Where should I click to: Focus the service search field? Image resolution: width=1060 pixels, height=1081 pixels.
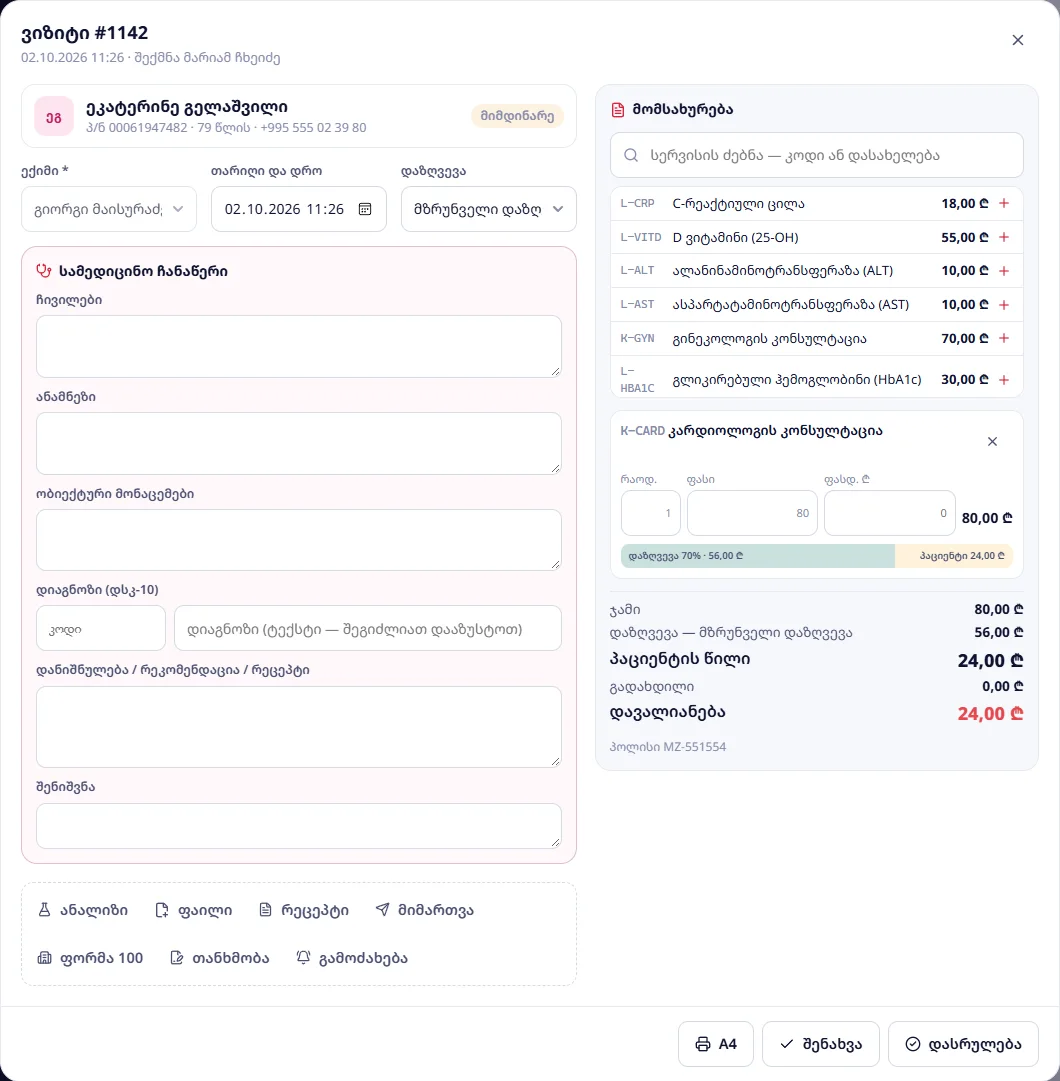(817, 155)
